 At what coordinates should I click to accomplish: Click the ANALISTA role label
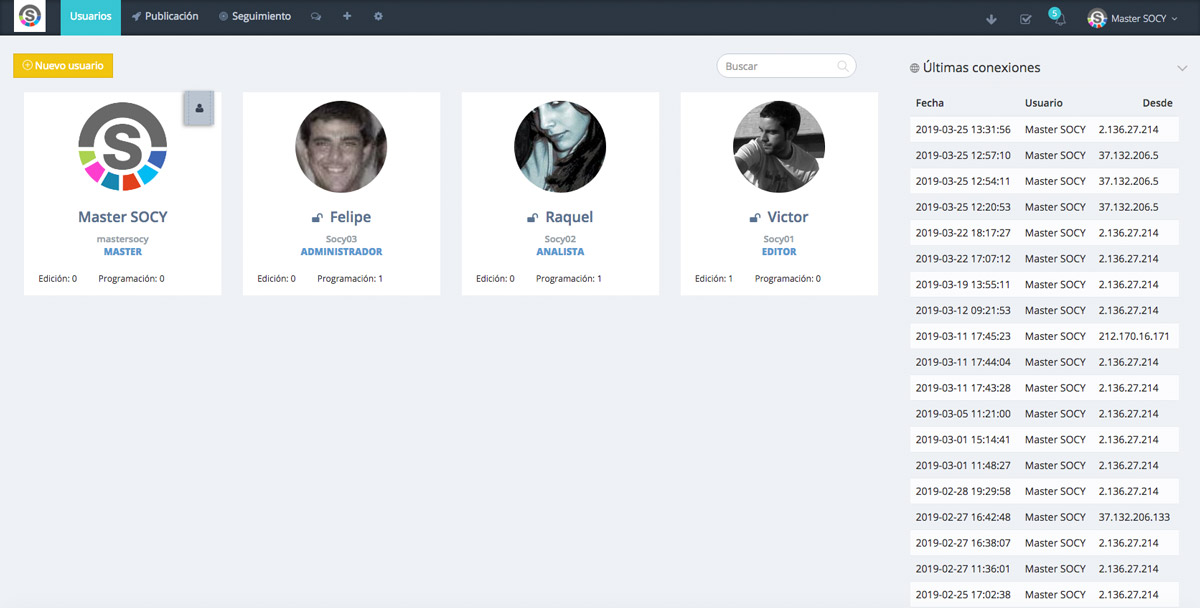(x=560, y=252)
